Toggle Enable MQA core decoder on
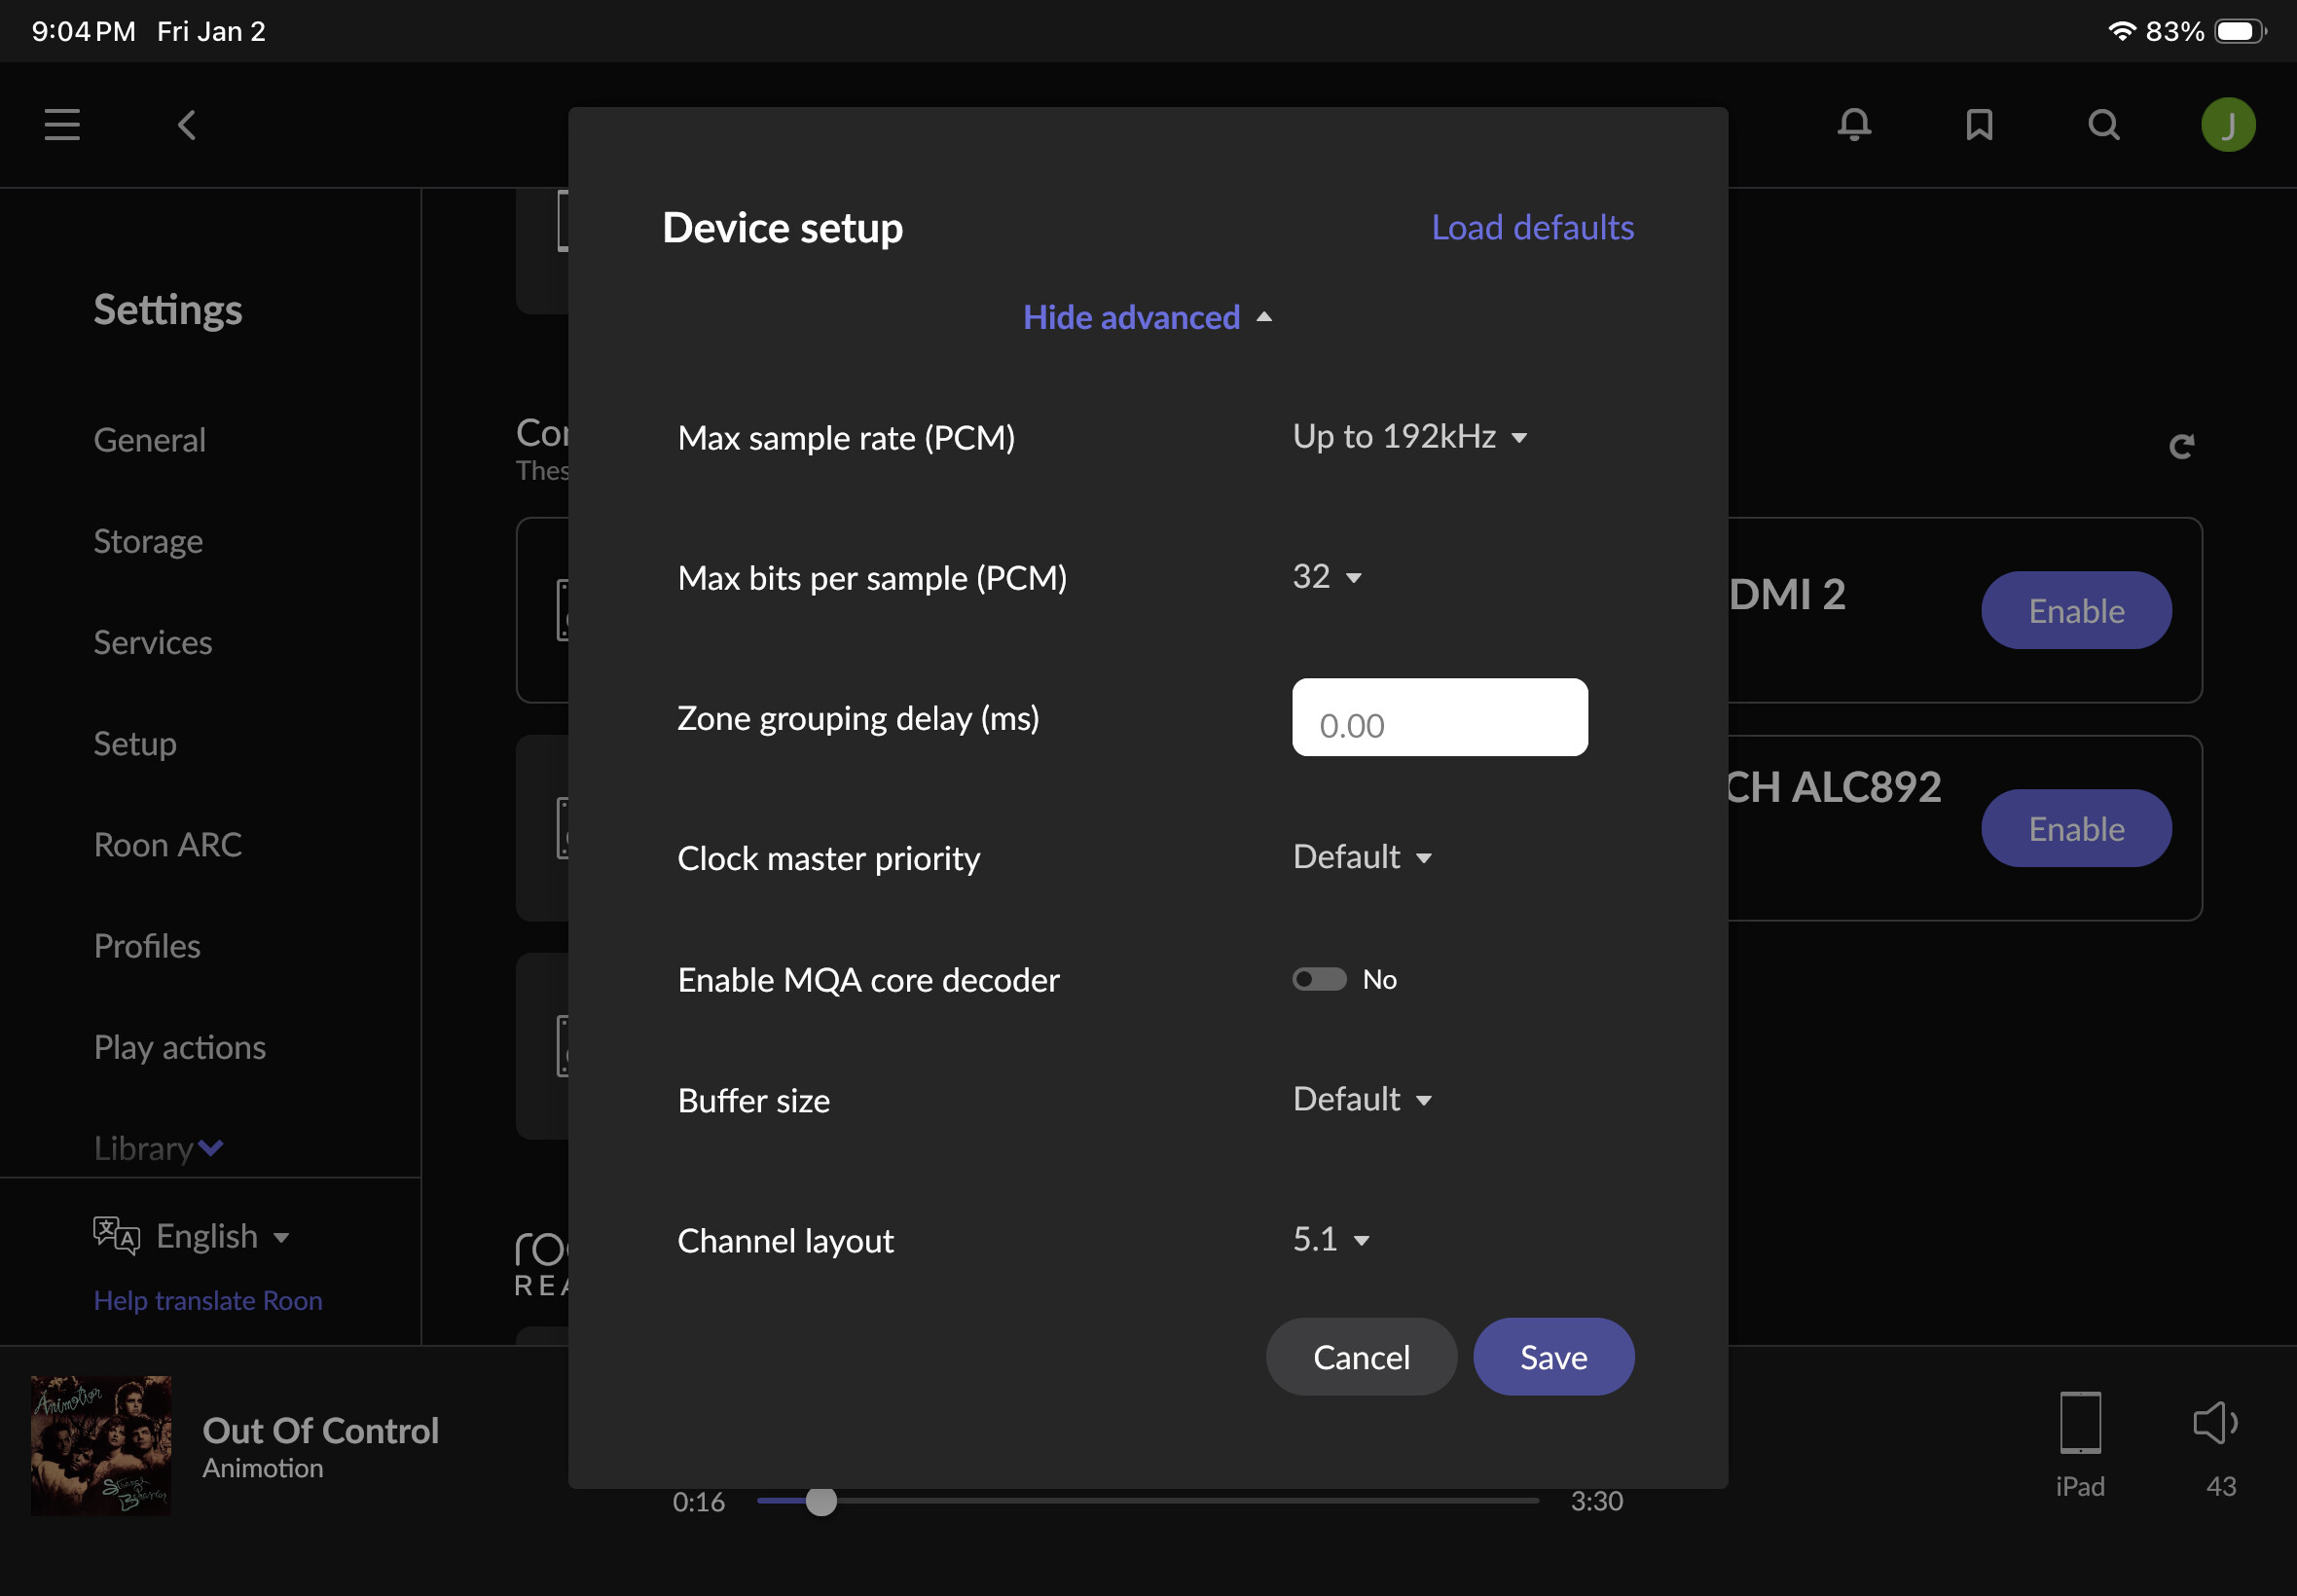2297x1596 pixels. point(1318,979)
